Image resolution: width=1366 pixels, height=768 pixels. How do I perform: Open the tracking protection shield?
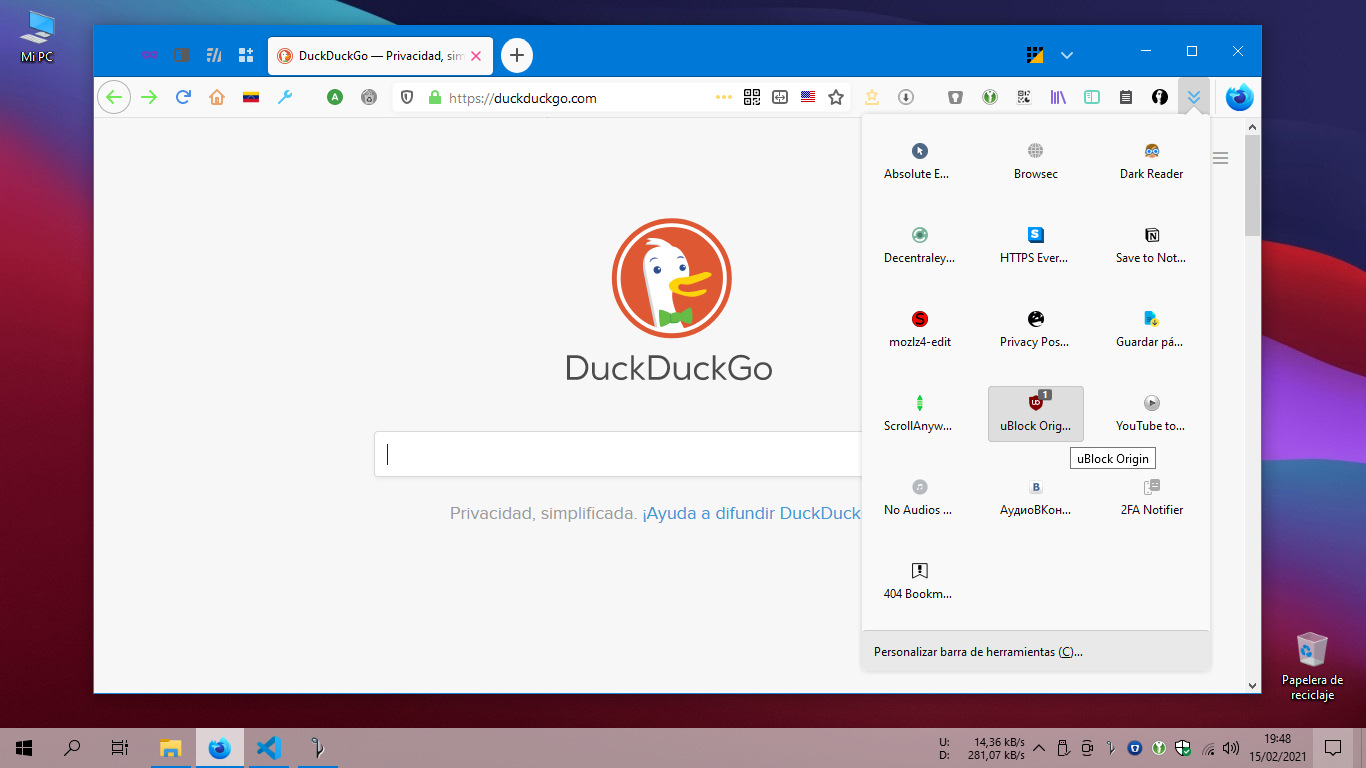[407, 97]
